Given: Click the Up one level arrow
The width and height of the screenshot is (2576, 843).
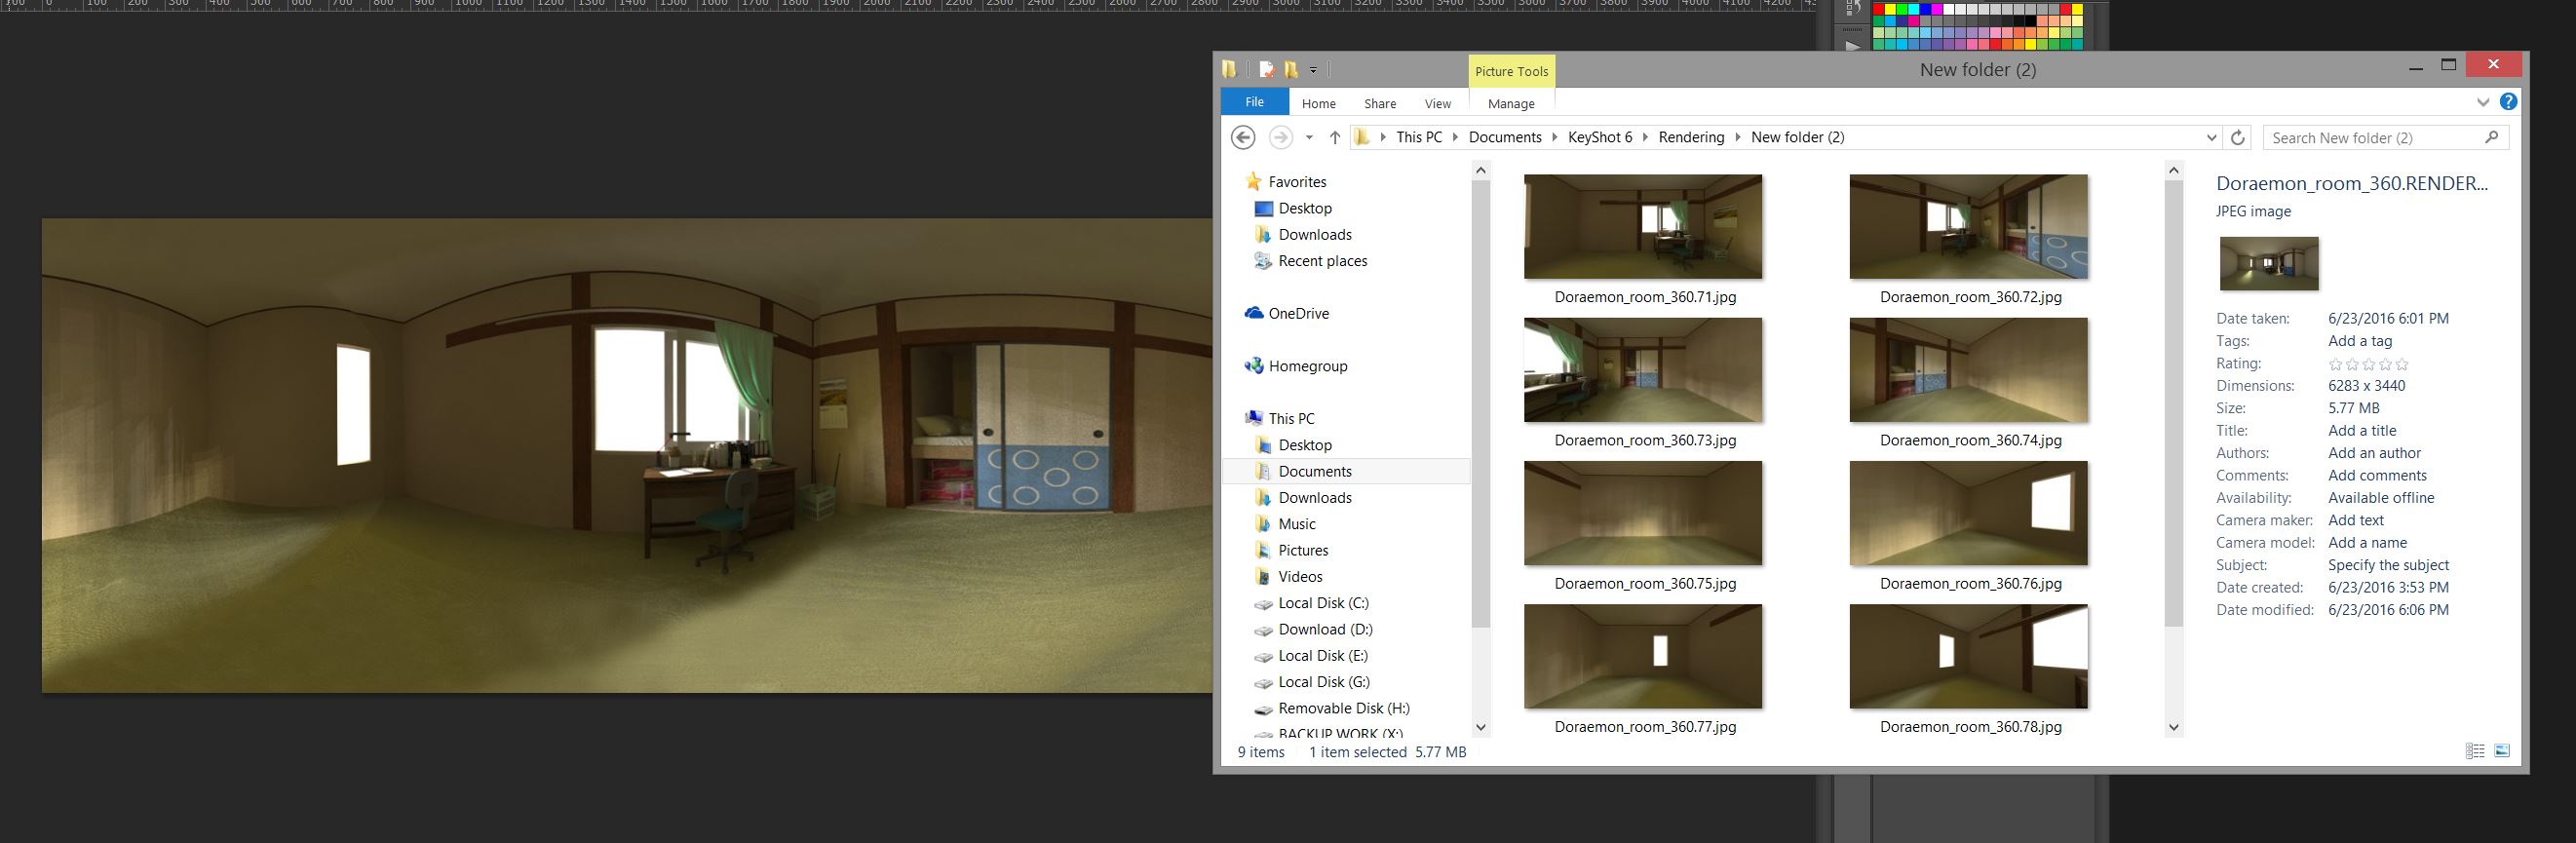Looking at the screenshot, I should 1334,137.
